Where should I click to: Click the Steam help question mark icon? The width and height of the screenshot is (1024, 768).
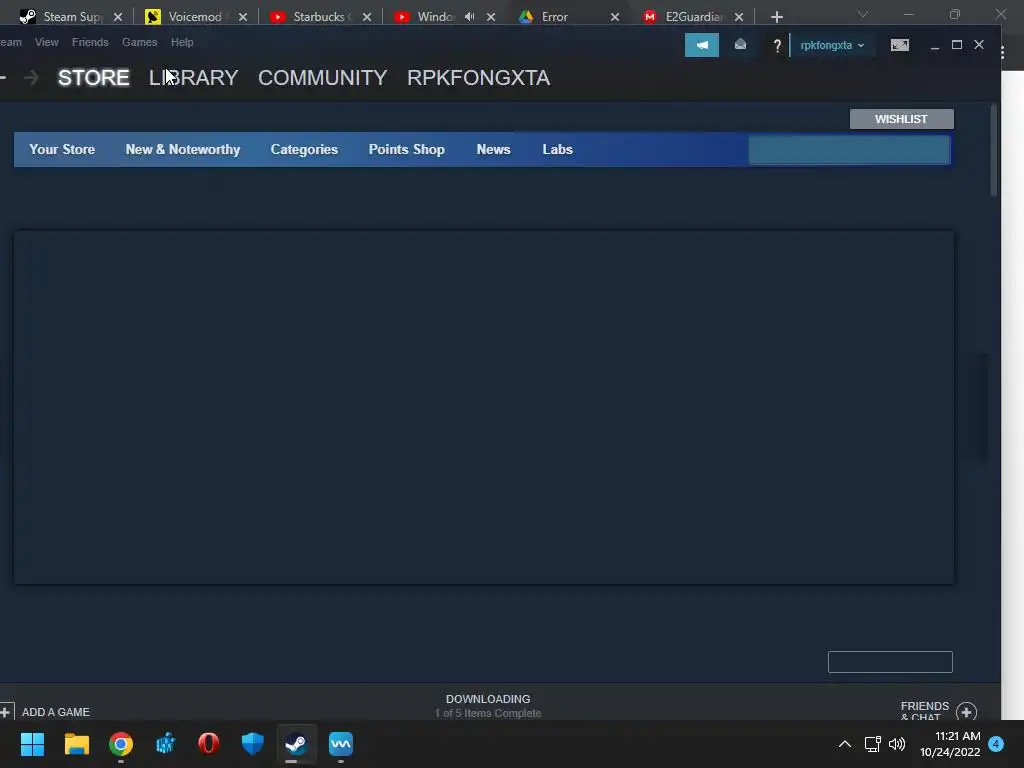(x=776, y=46)
